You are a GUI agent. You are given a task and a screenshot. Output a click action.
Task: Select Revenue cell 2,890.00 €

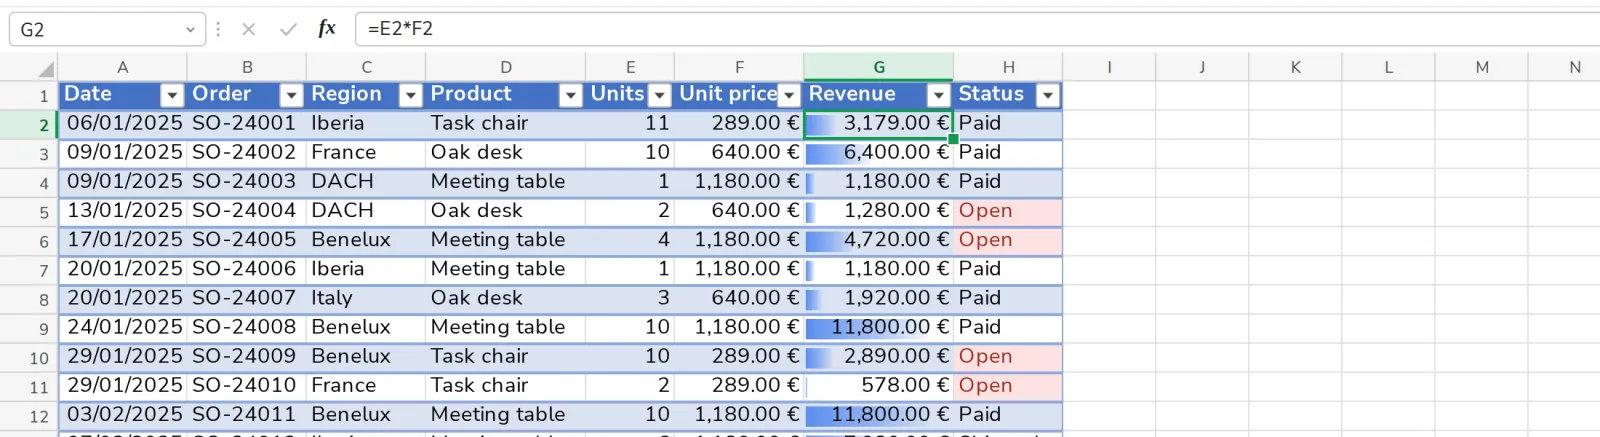point(879,357)
